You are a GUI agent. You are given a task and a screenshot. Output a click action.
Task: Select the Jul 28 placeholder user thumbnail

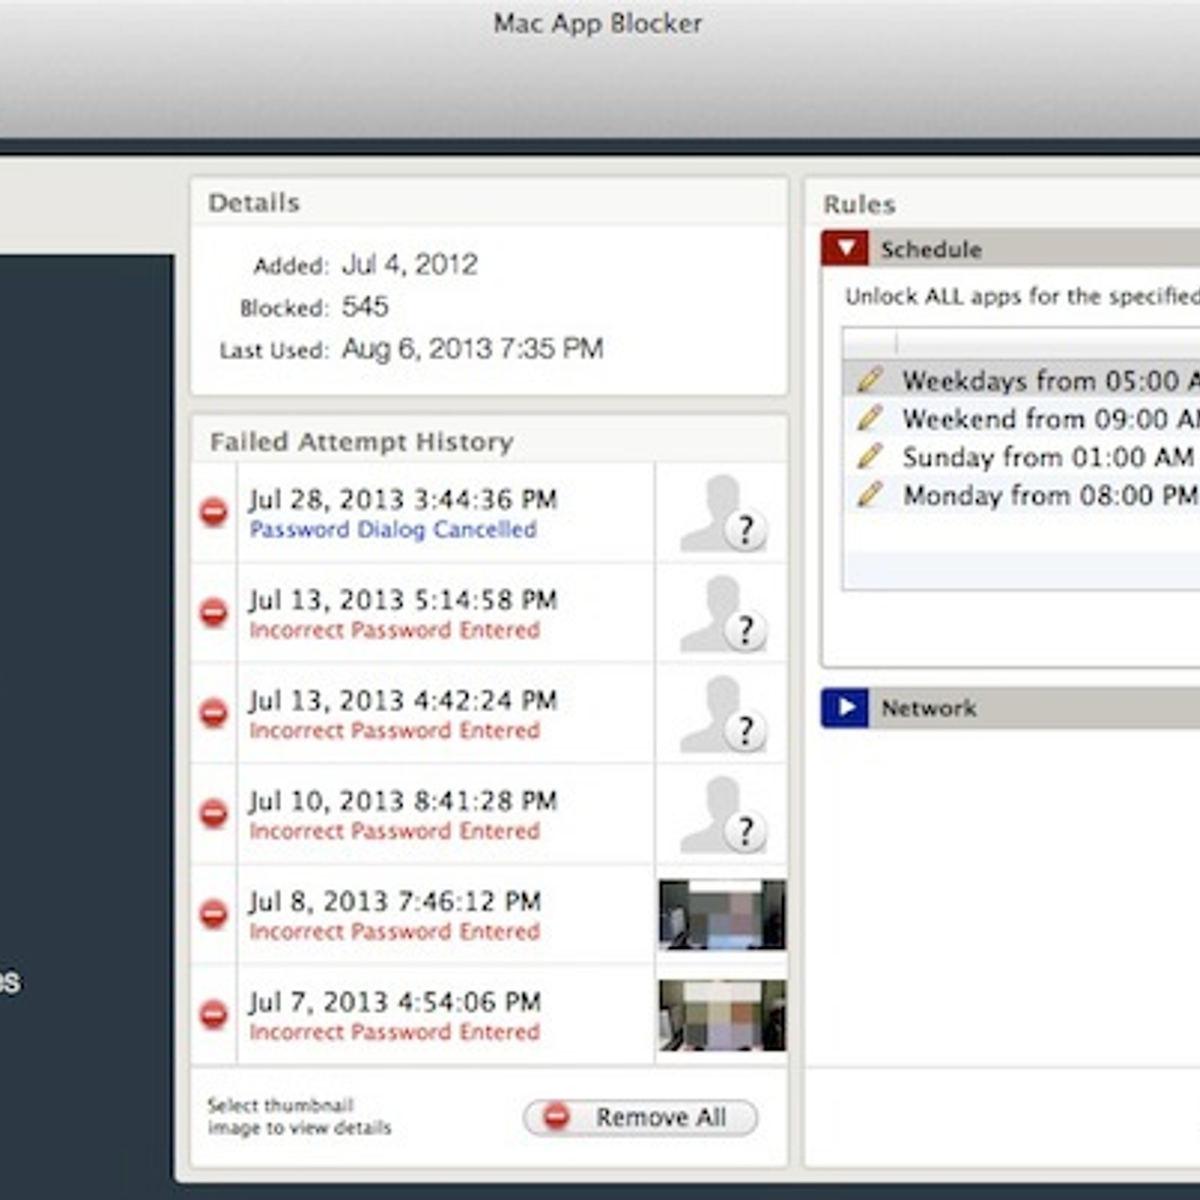coord(722,513)
